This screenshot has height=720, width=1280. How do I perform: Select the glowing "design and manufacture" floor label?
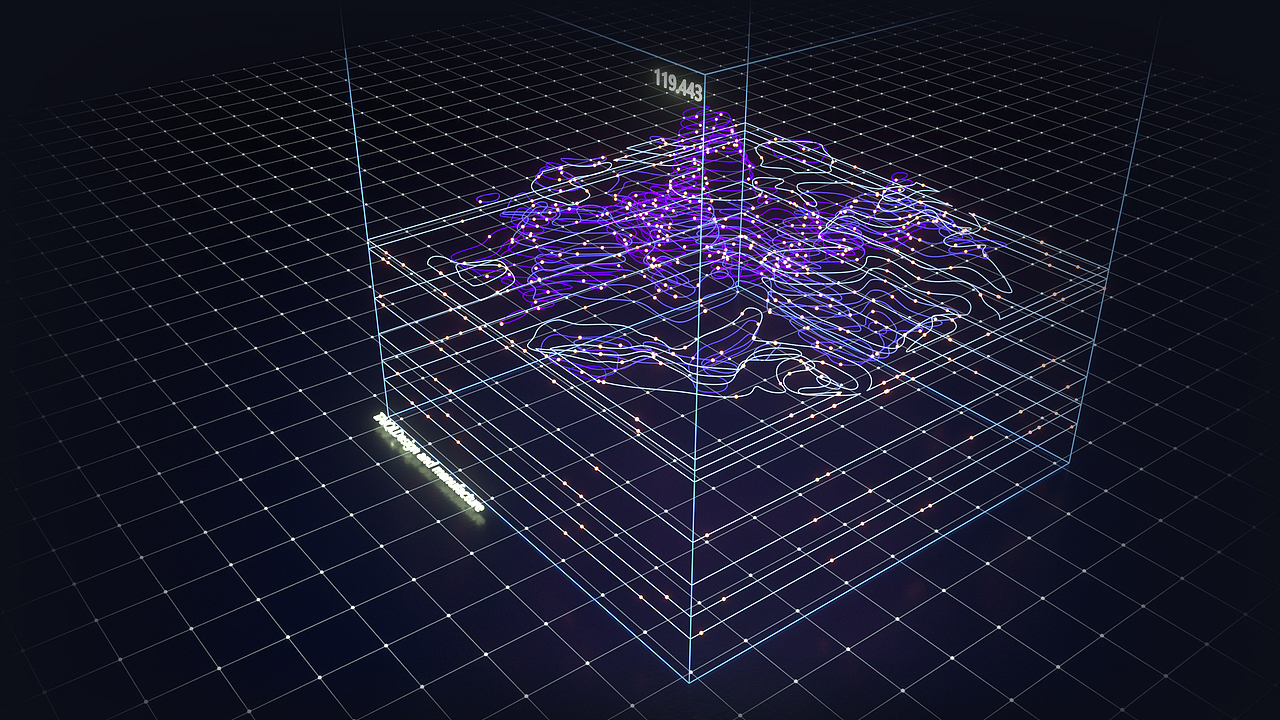pyautogui.click(x=429, y=462)
